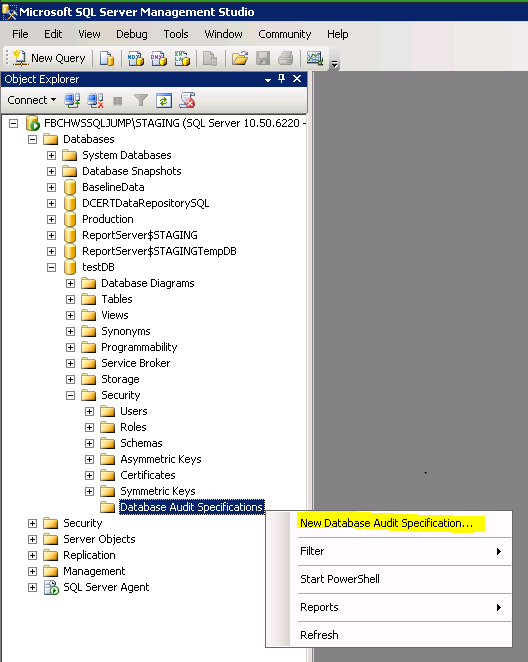Viewport: 528px width, 662px height.
Task: Select the Storage folder
Action: [x=120, y=379]
